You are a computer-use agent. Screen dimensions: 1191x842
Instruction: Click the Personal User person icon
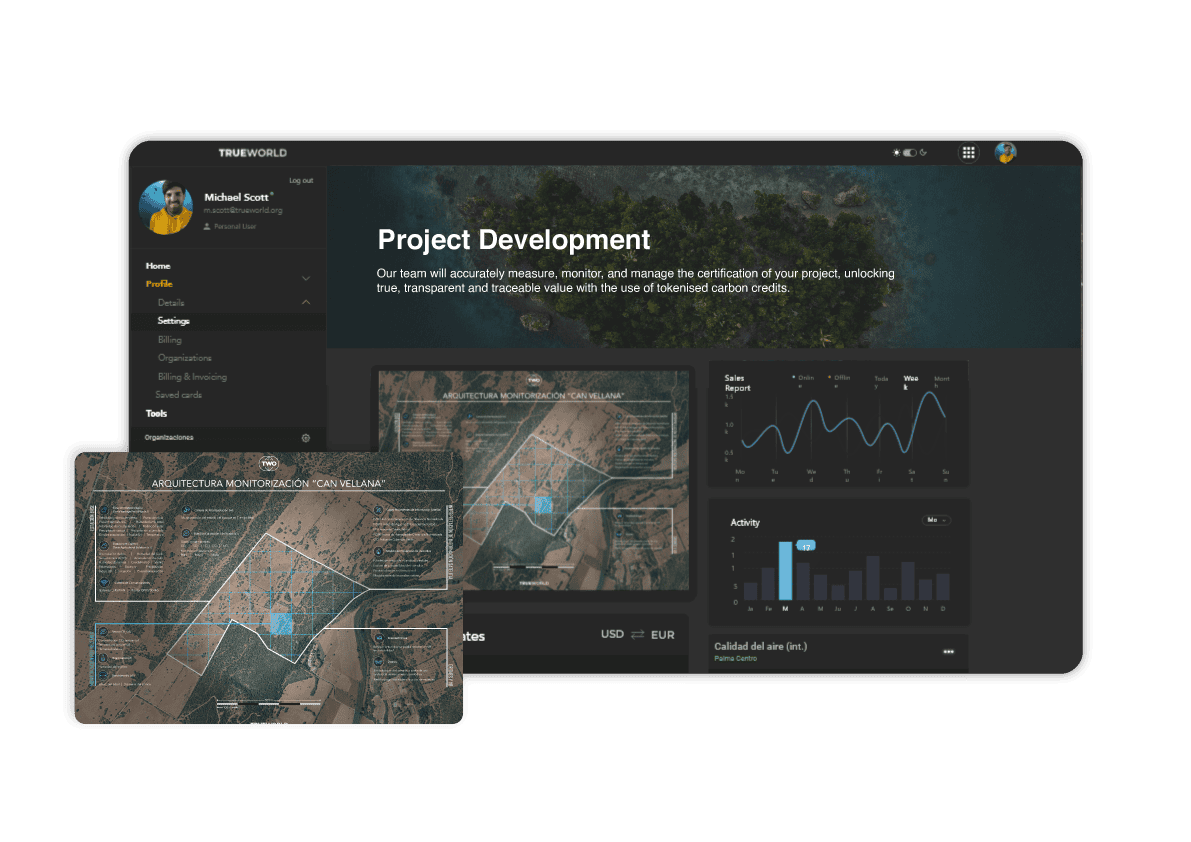point(207,226)
